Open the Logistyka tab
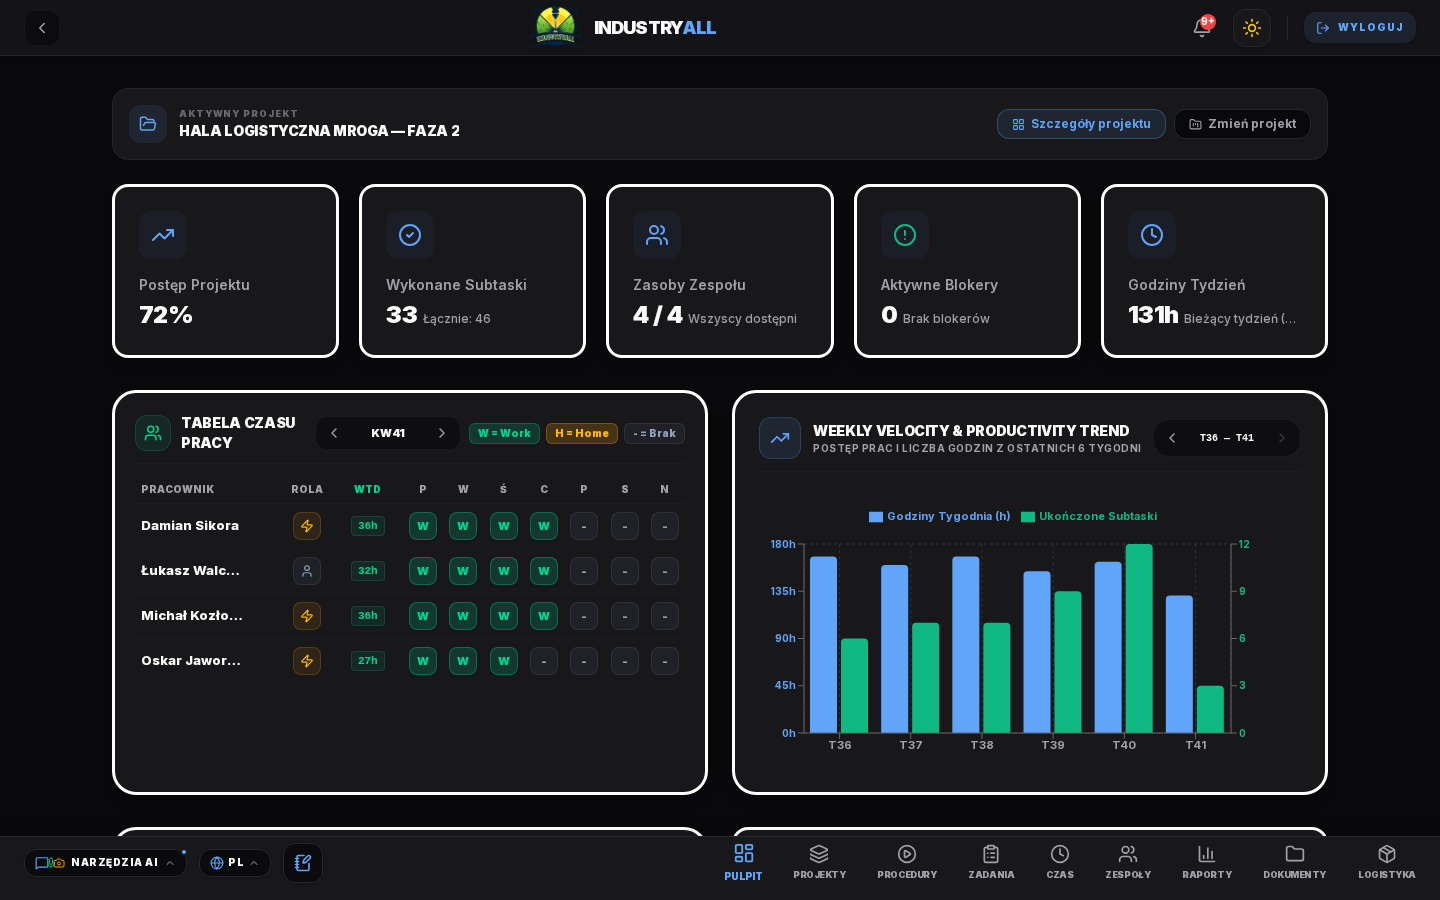 pyautogui.click(x=1387, y=862)
